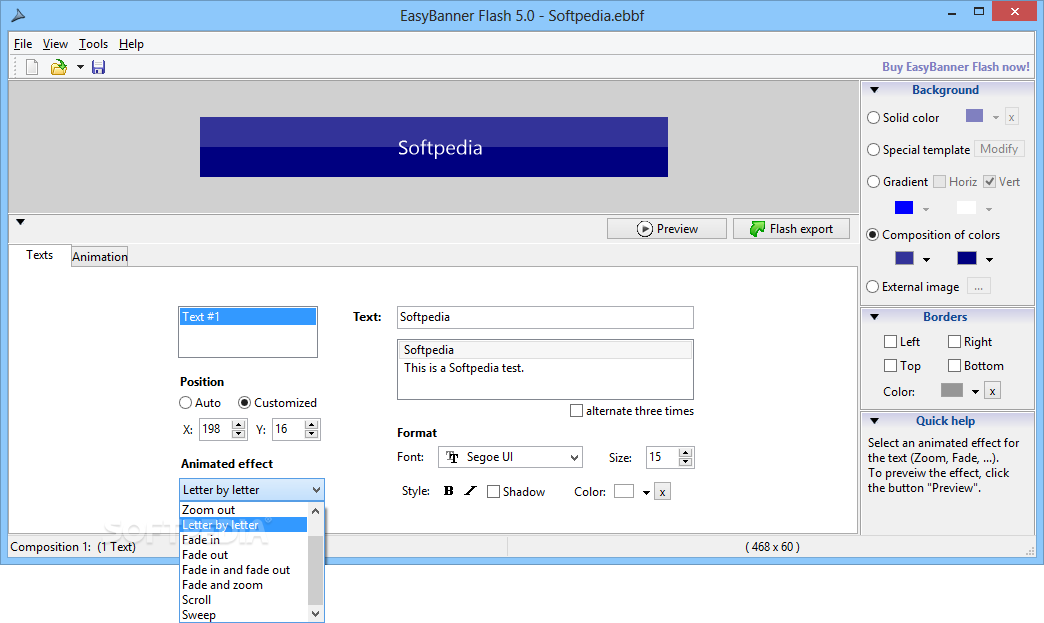Viewport: 1044px width, 623px height.
Task: Collapse the Borders panel
Action: (875, 317)
